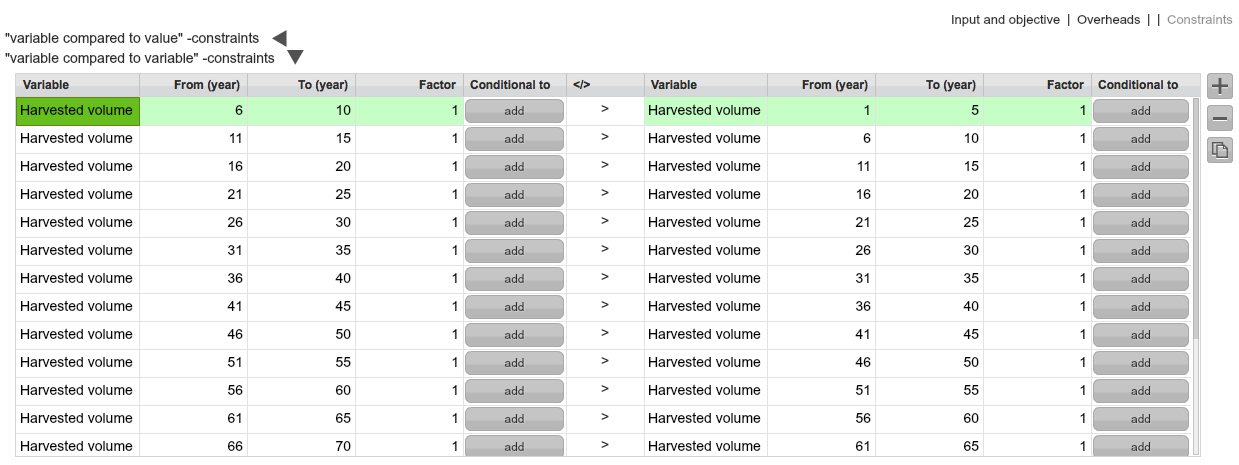Select left From value 31
Screen dimensions: 1239x465
(194, 251)
